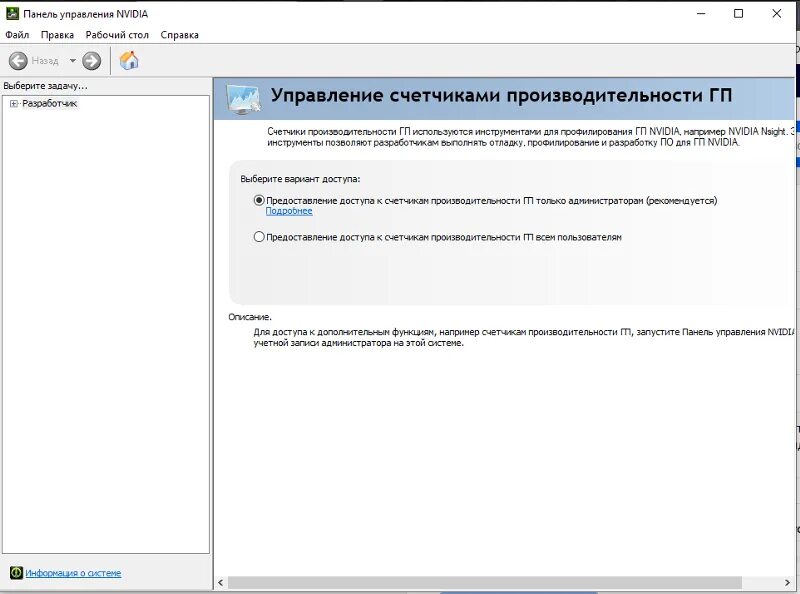Open the Рабочий стол menu
The width and height of the screenshot is (800, 594).
(x=117, y=35)
